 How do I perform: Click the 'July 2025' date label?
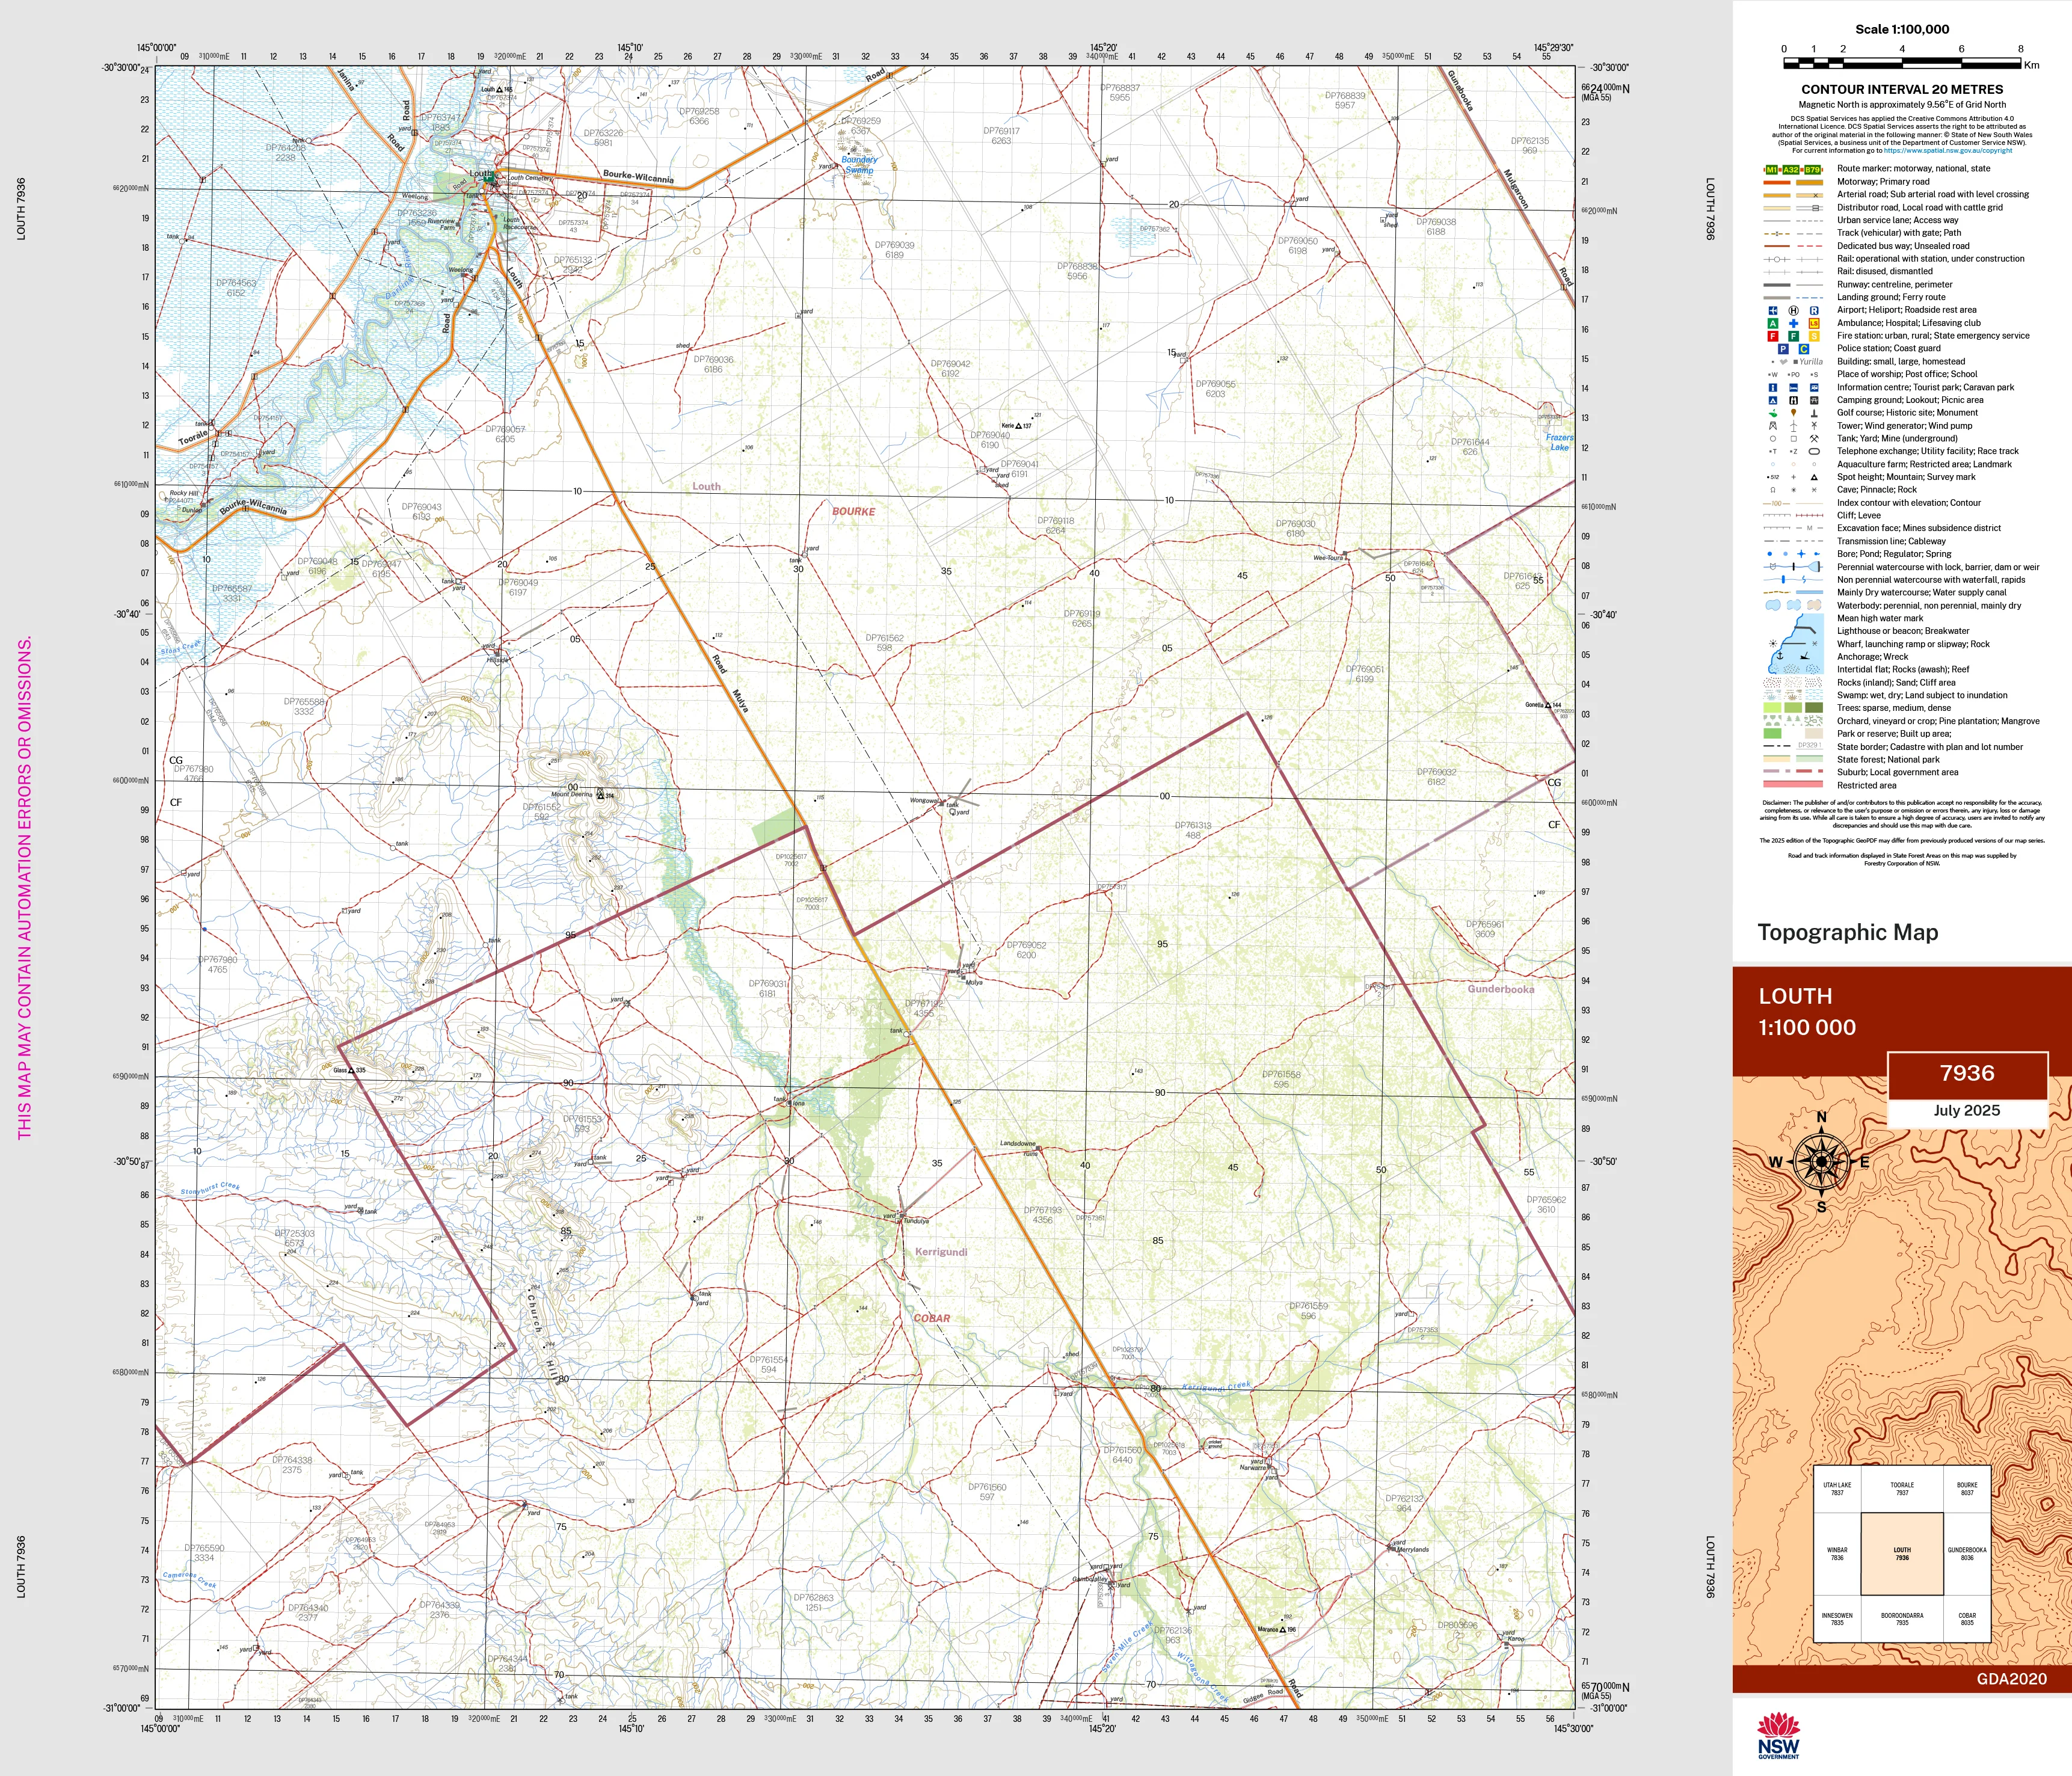[1967, 1110]
